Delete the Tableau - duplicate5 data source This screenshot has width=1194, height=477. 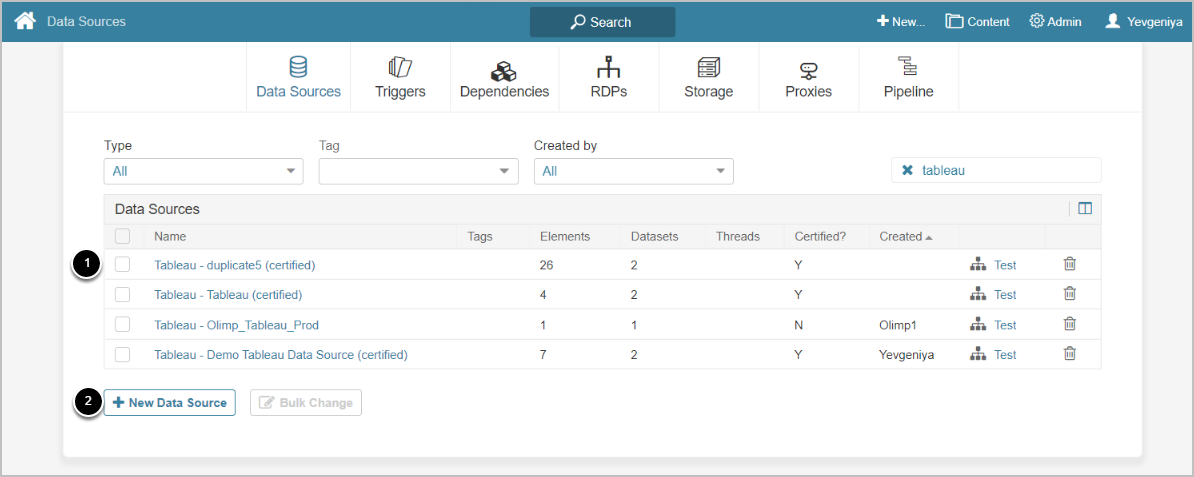click(1069, 264)
